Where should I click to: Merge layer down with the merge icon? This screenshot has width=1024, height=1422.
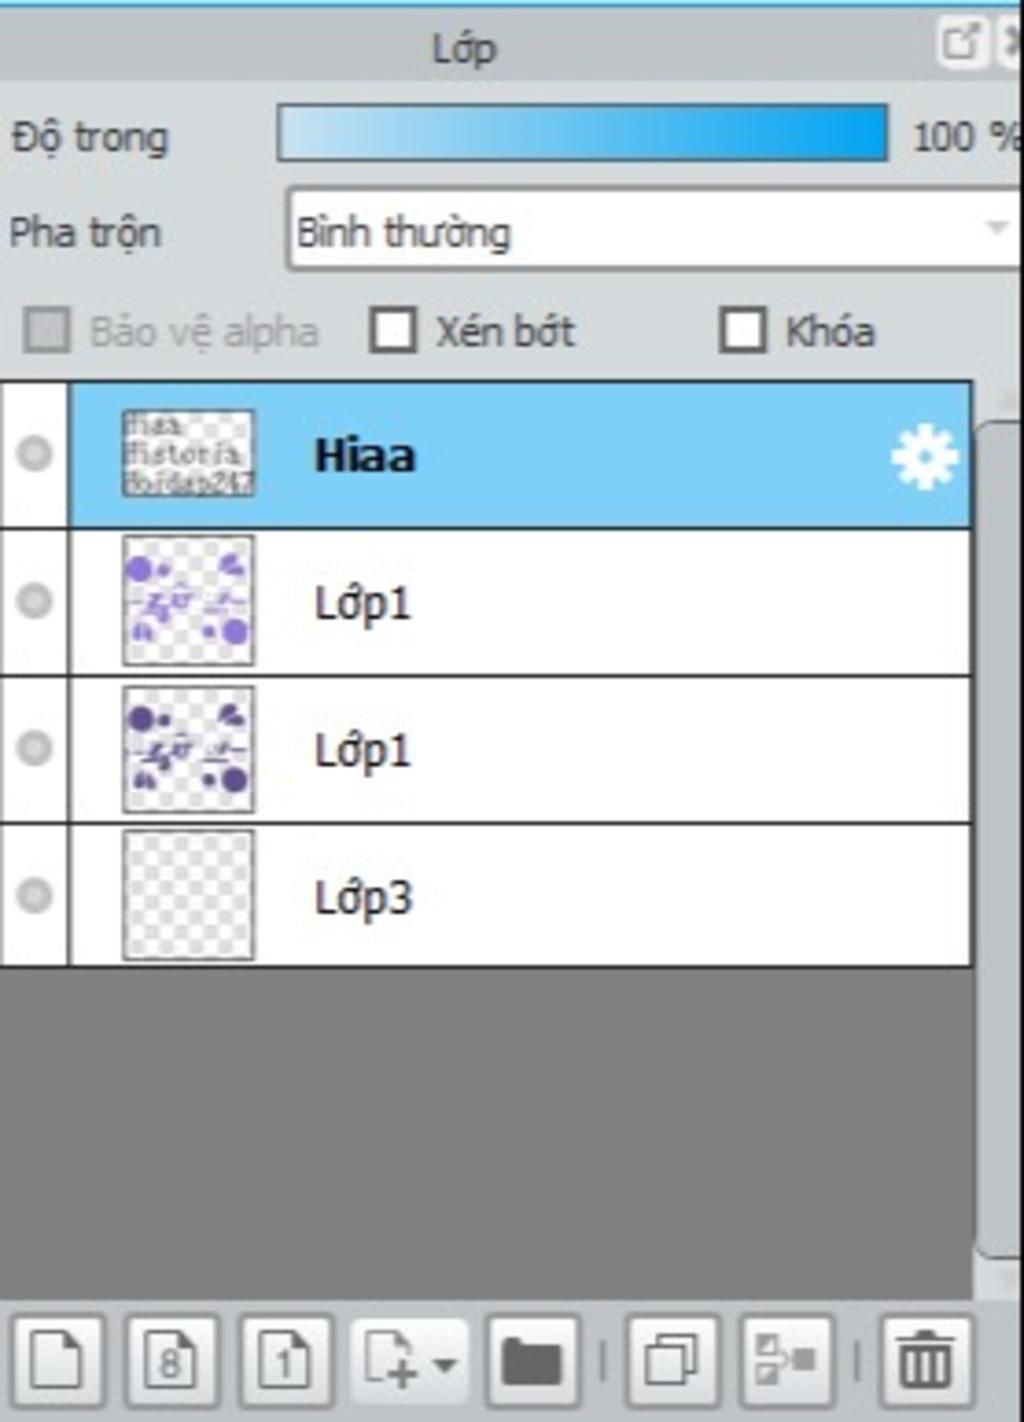[x=786, y=1362]
